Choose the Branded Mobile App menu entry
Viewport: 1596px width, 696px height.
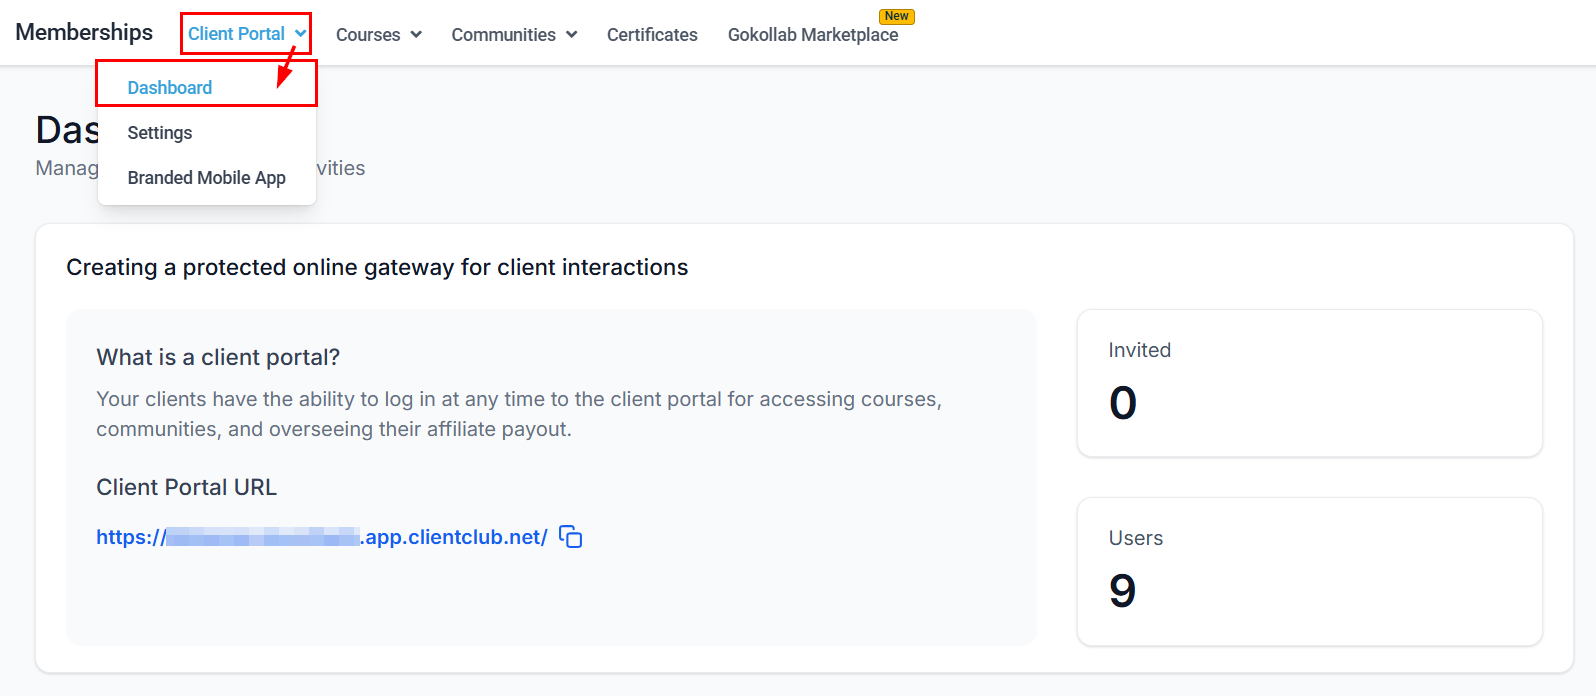206,178
